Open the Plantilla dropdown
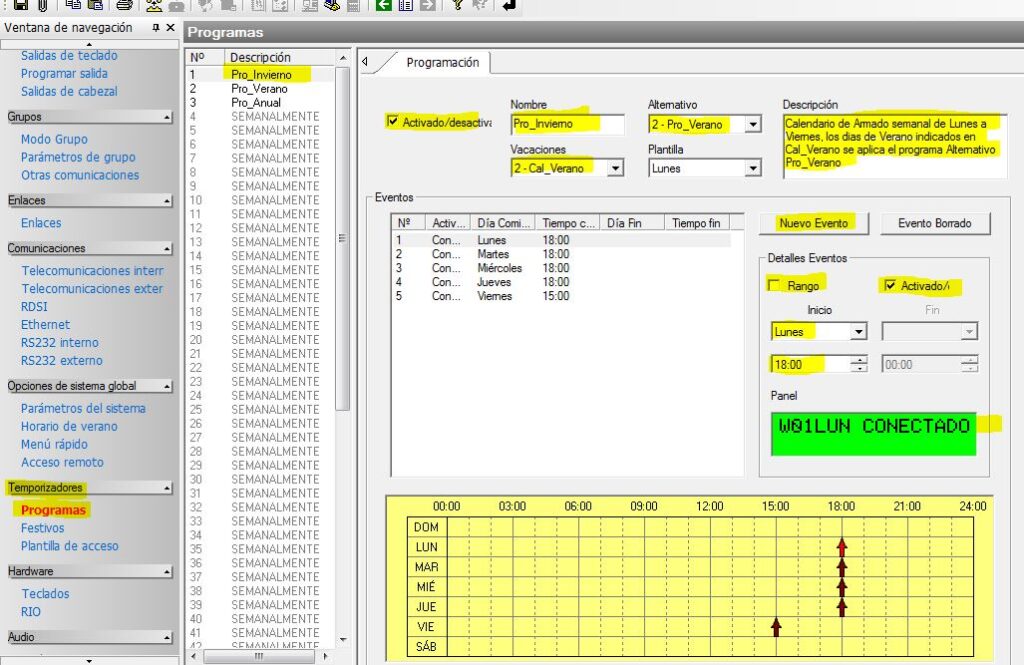Viewport: 1024px width, 665px height. [754, 169]
